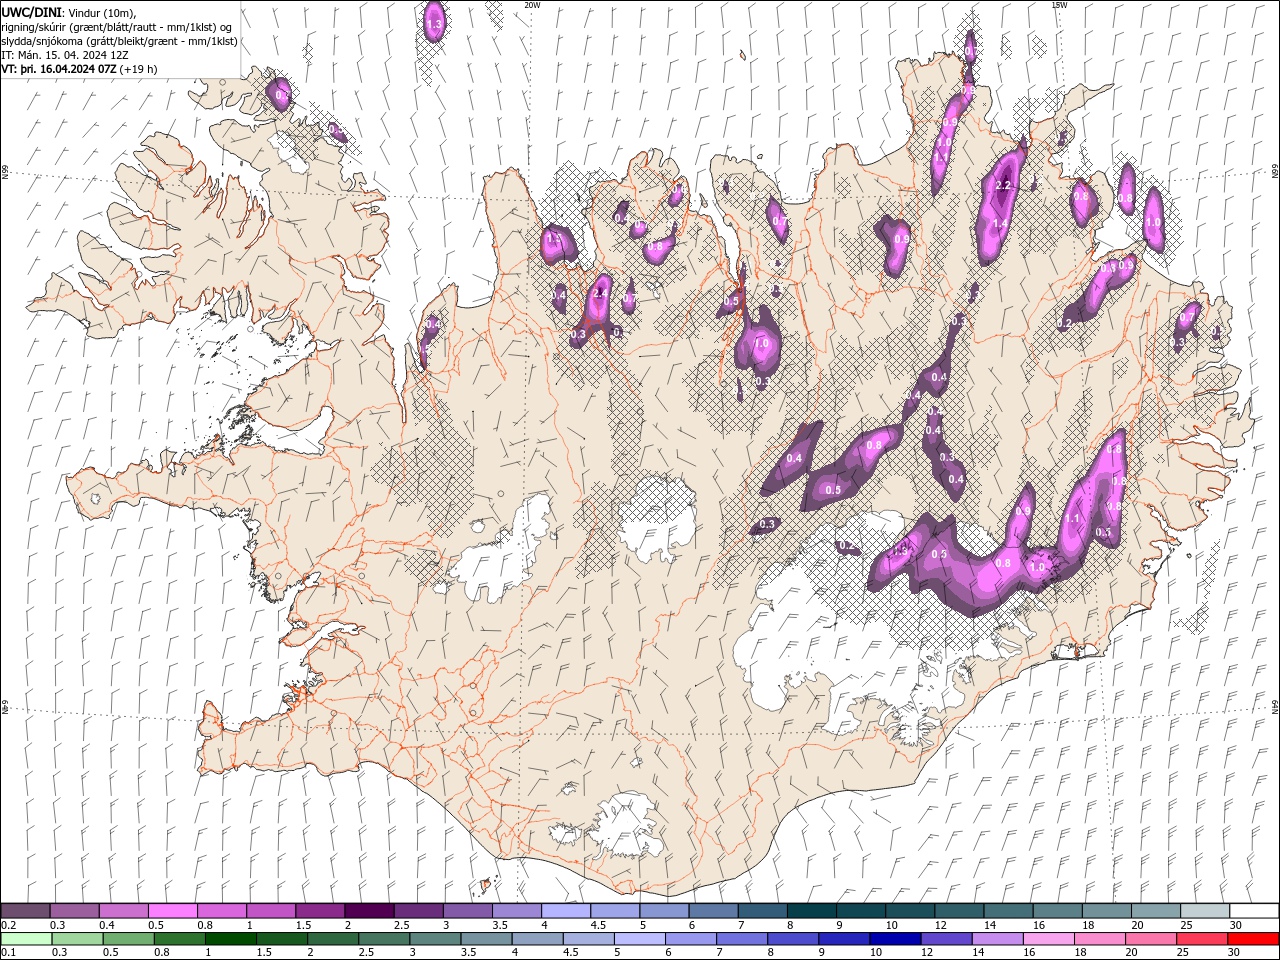Click the 'UWC/DINI: Vindur (10m)' title text

tap(69, 12)
